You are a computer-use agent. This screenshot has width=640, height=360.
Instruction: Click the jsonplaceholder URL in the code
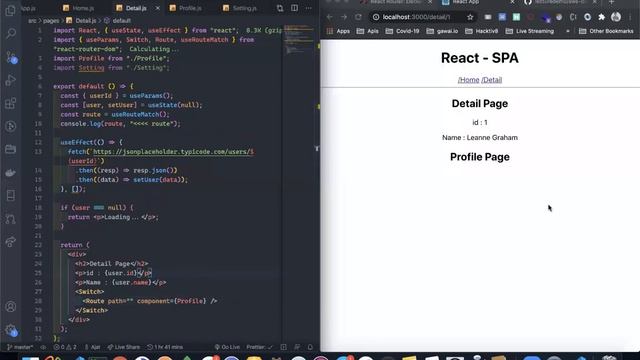(173, 152)
